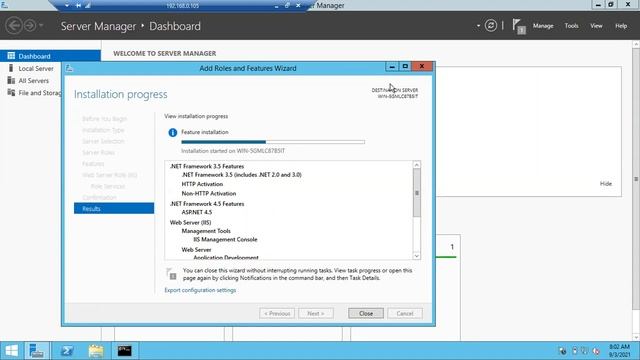
Task: Click the signal strength icon on the connection bar
Action: (x=88, y=6)
